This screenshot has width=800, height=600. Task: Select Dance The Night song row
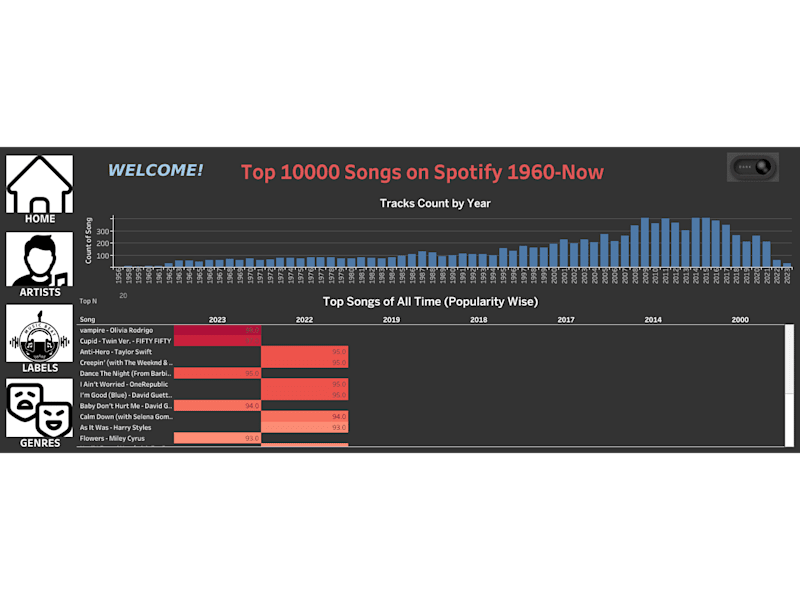(x=126, y=373)
